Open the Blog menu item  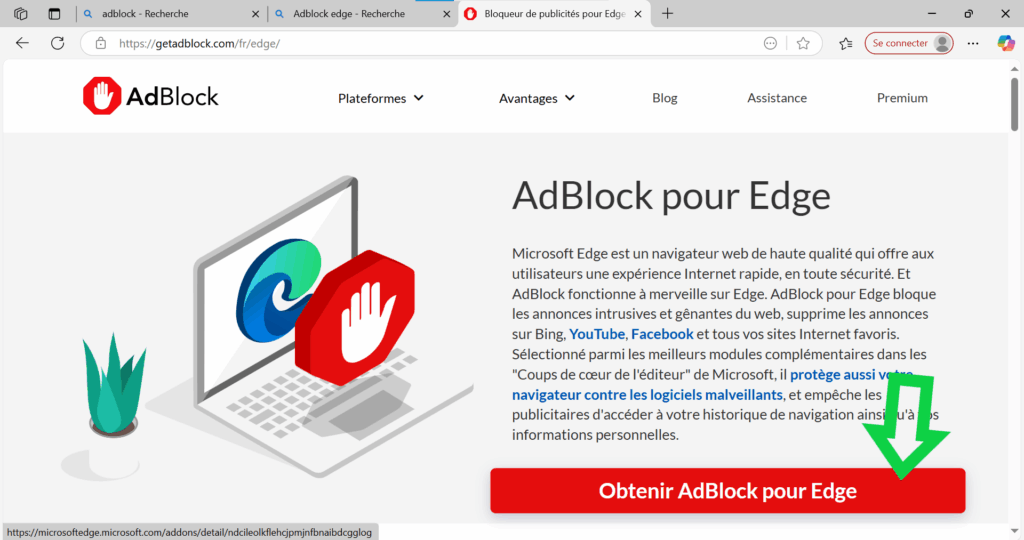pyautogui.click(x=664, y=98)
